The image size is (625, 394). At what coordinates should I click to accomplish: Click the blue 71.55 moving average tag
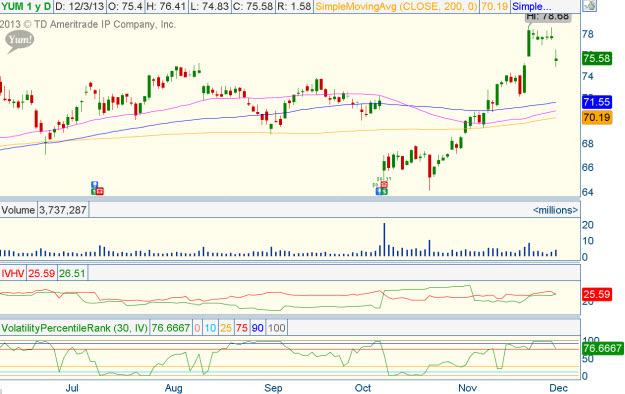[x=597, y=102]
